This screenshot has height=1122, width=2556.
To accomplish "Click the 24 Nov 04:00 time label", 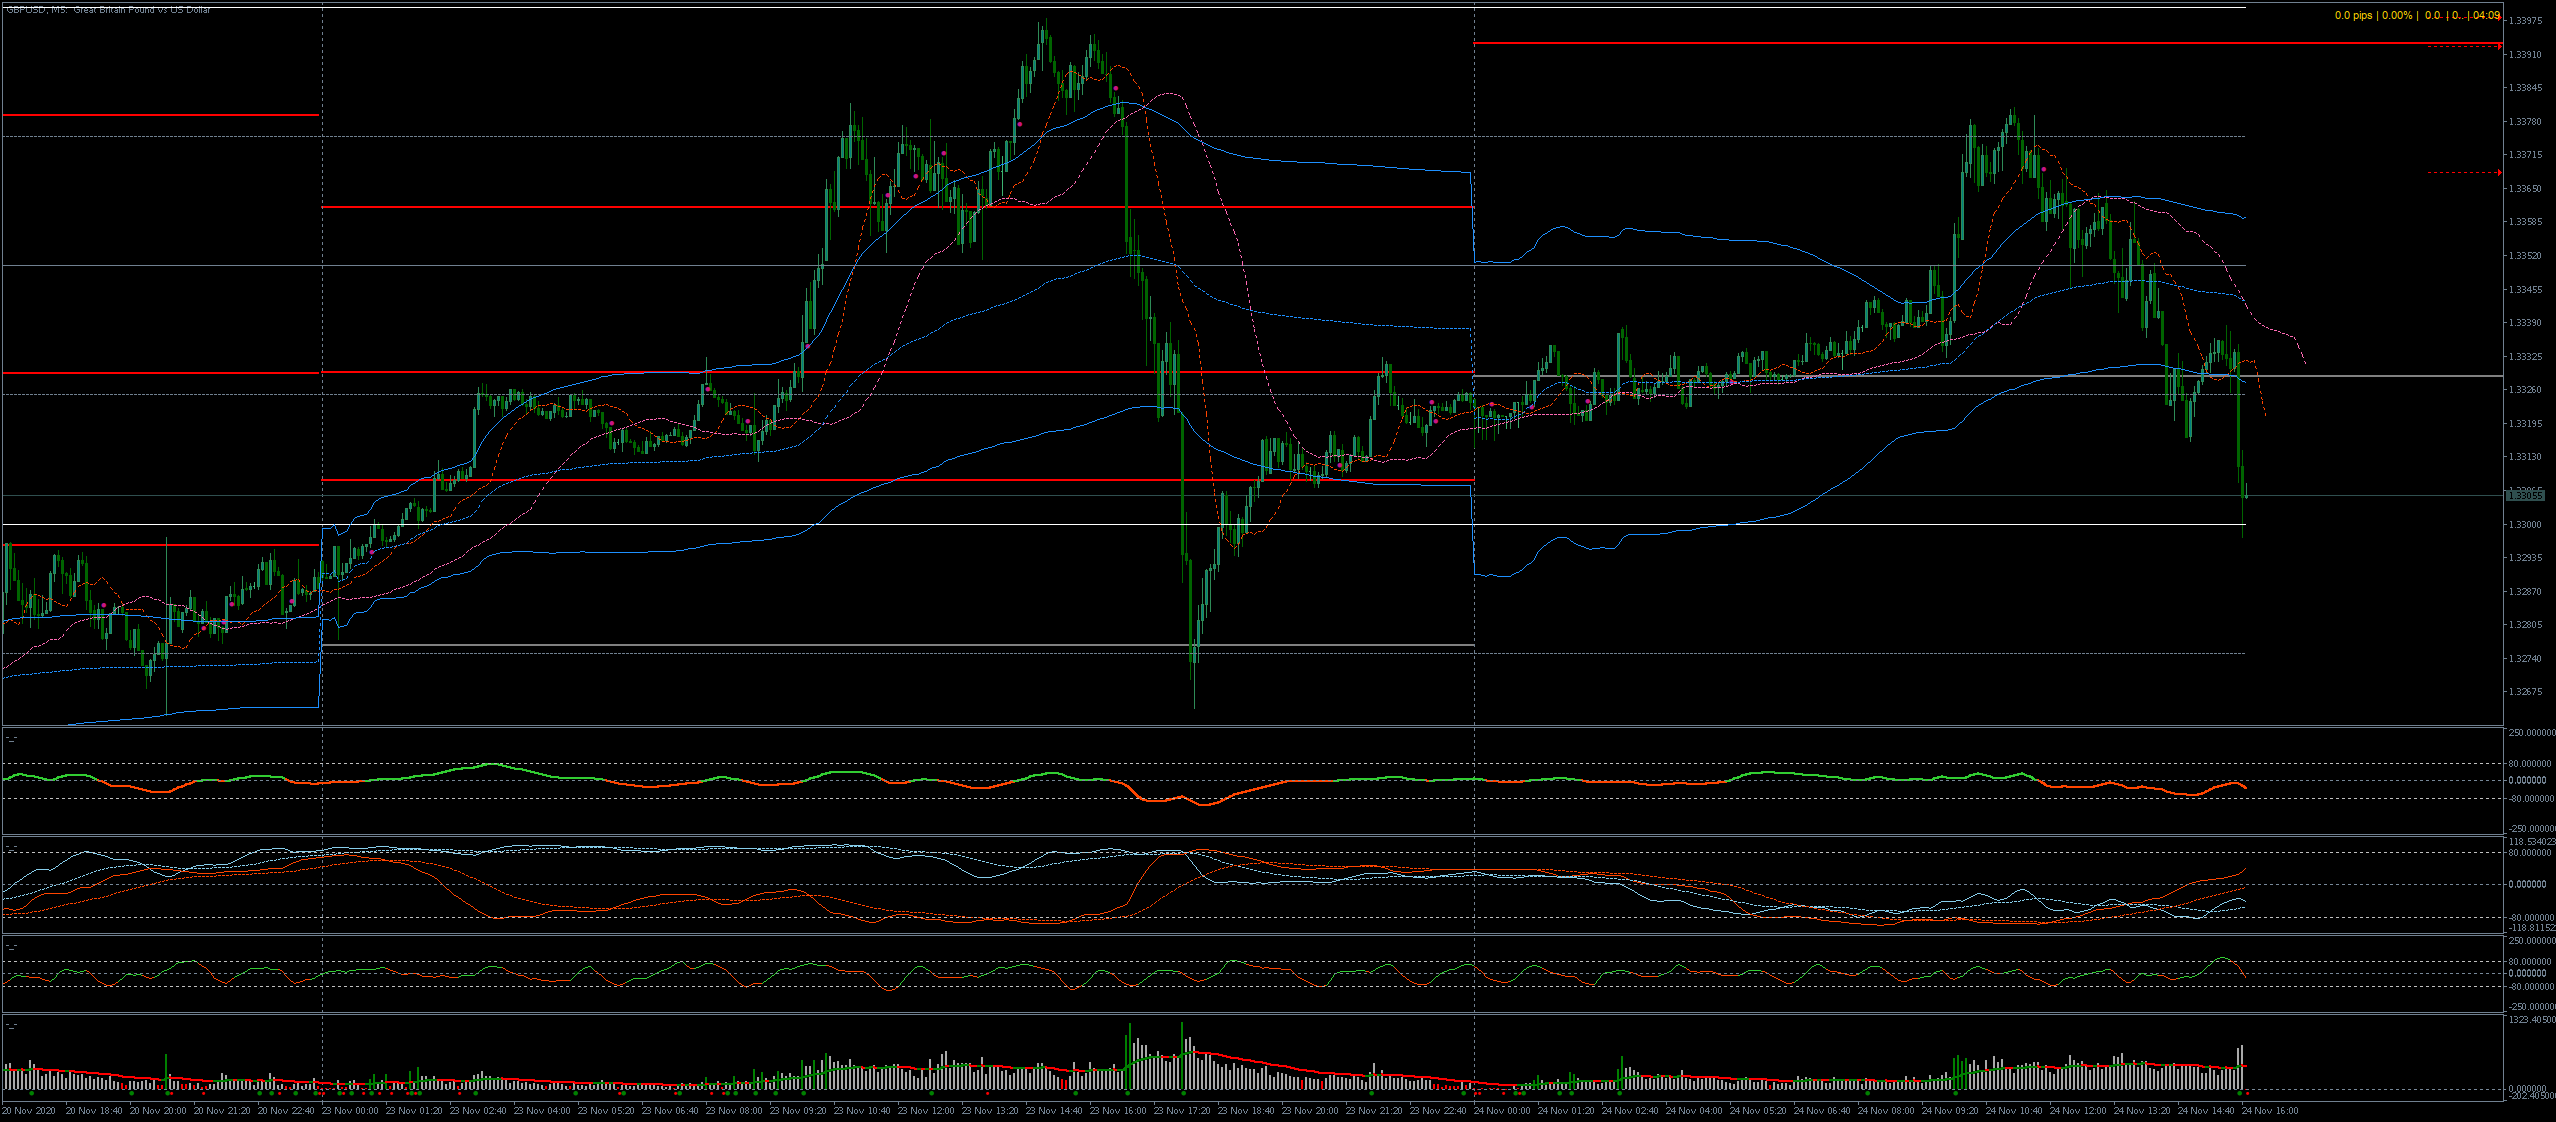I will [1694, 1110].
